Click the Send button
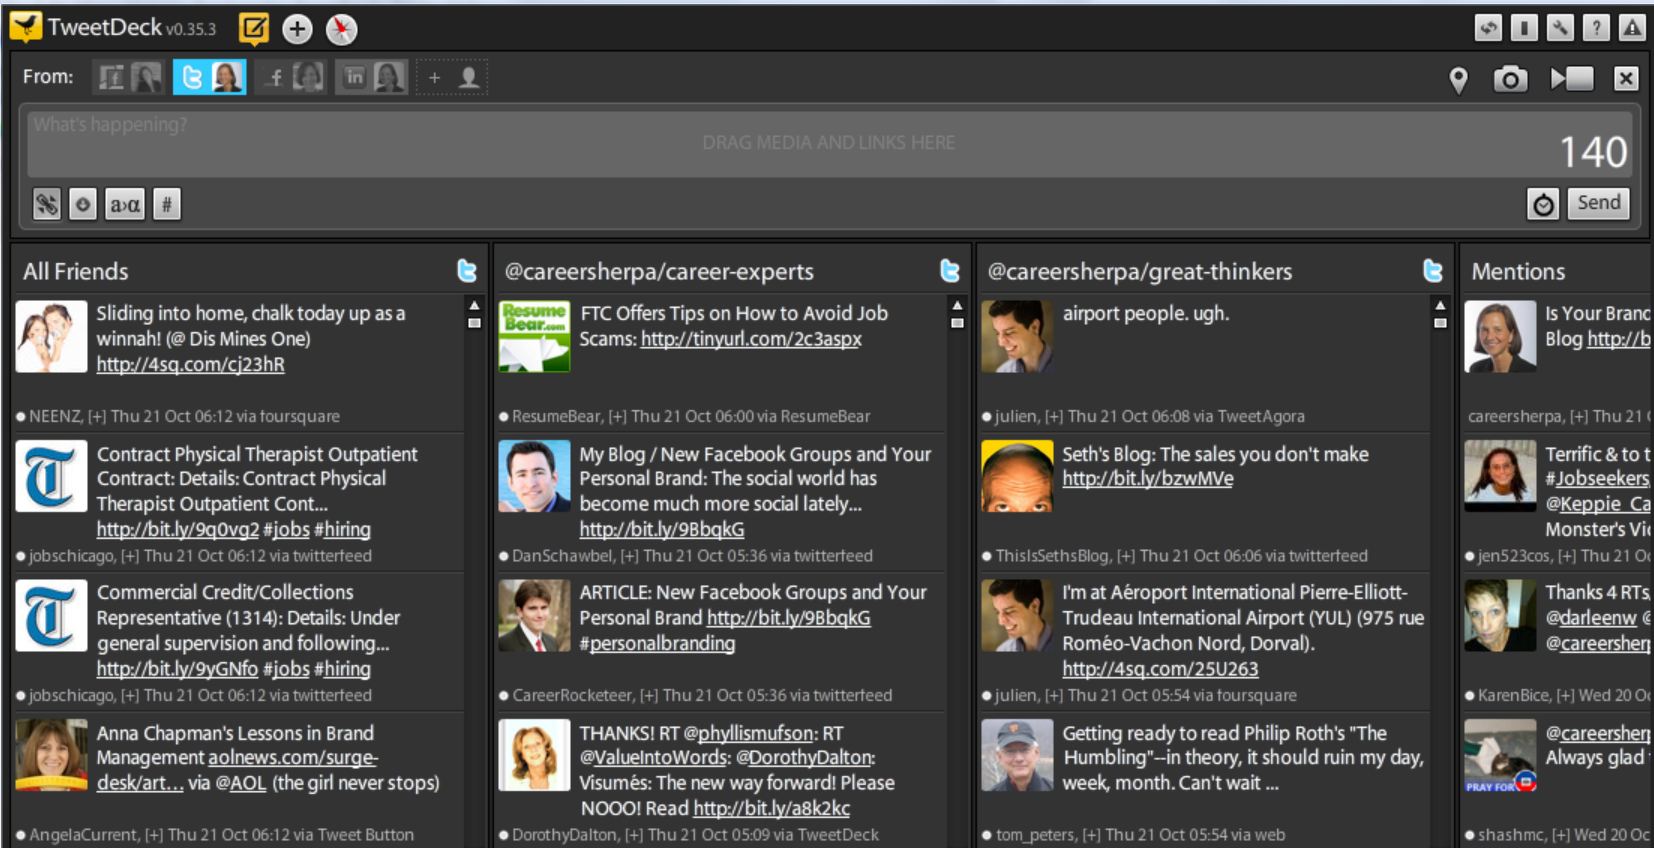Viewport: 1654px width, 848px height. [1598, 203]
